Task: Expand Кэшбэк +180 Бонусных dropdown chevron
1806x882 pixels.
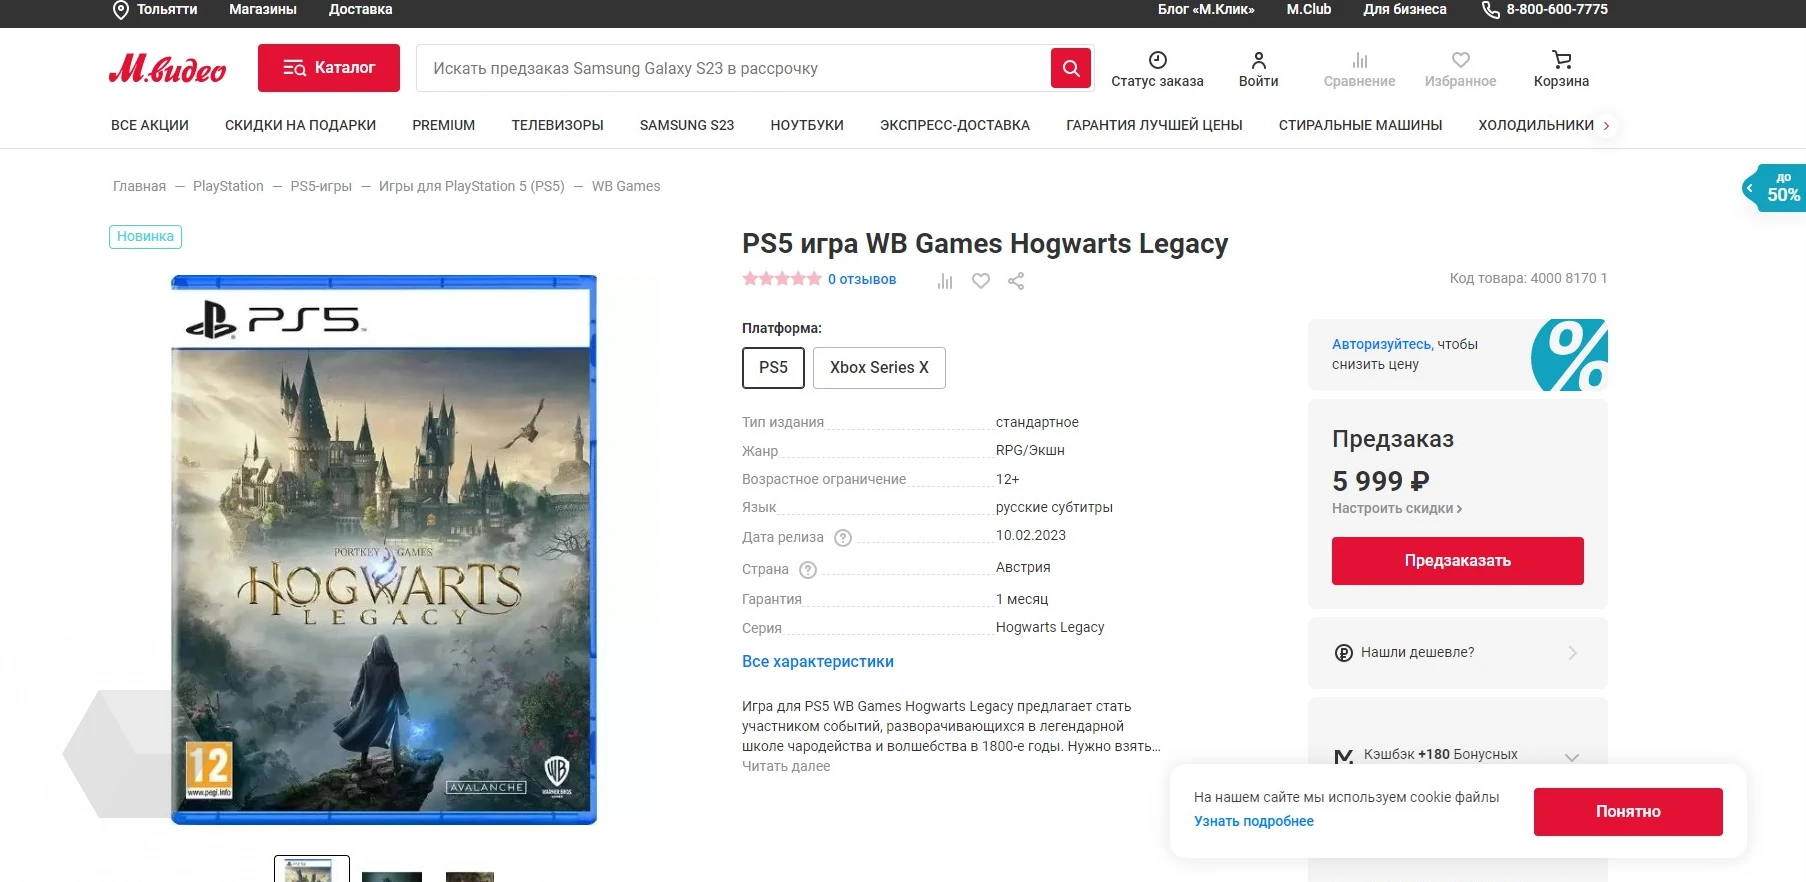Action: pos(1572,757)
